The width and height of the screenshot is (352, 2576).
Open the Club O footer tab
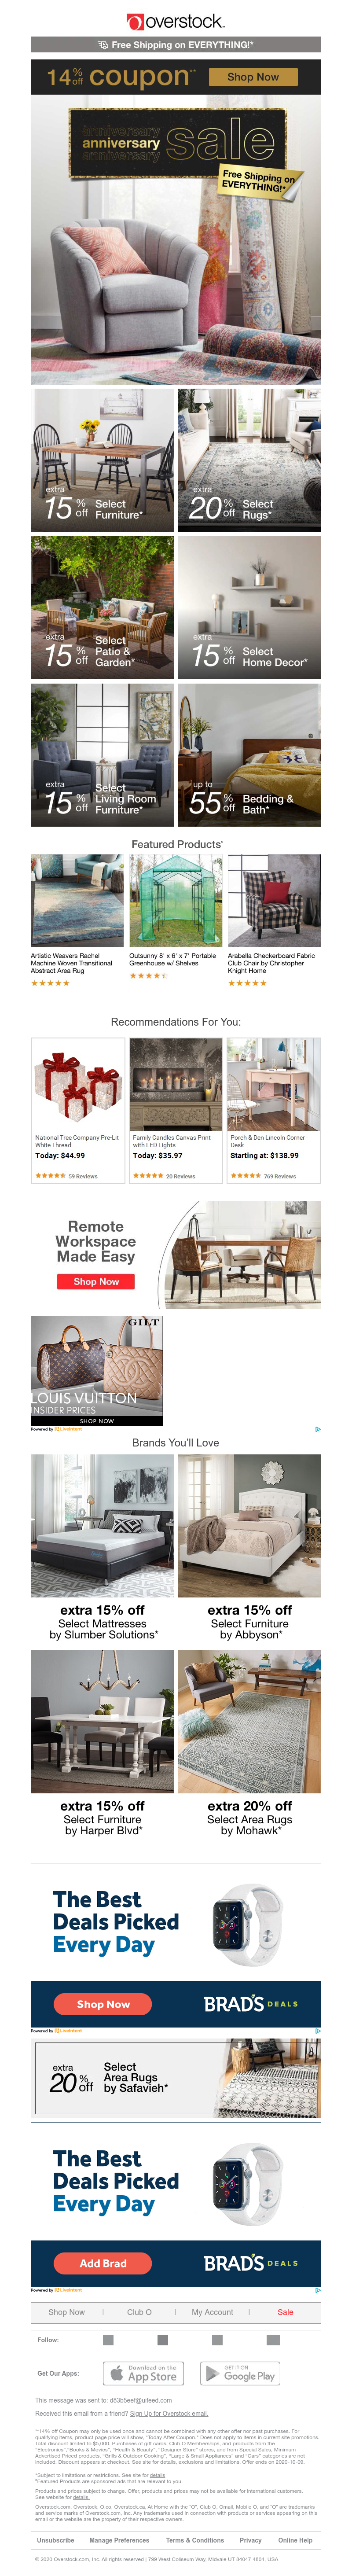pyautogui.click(x=139, y=2311)
